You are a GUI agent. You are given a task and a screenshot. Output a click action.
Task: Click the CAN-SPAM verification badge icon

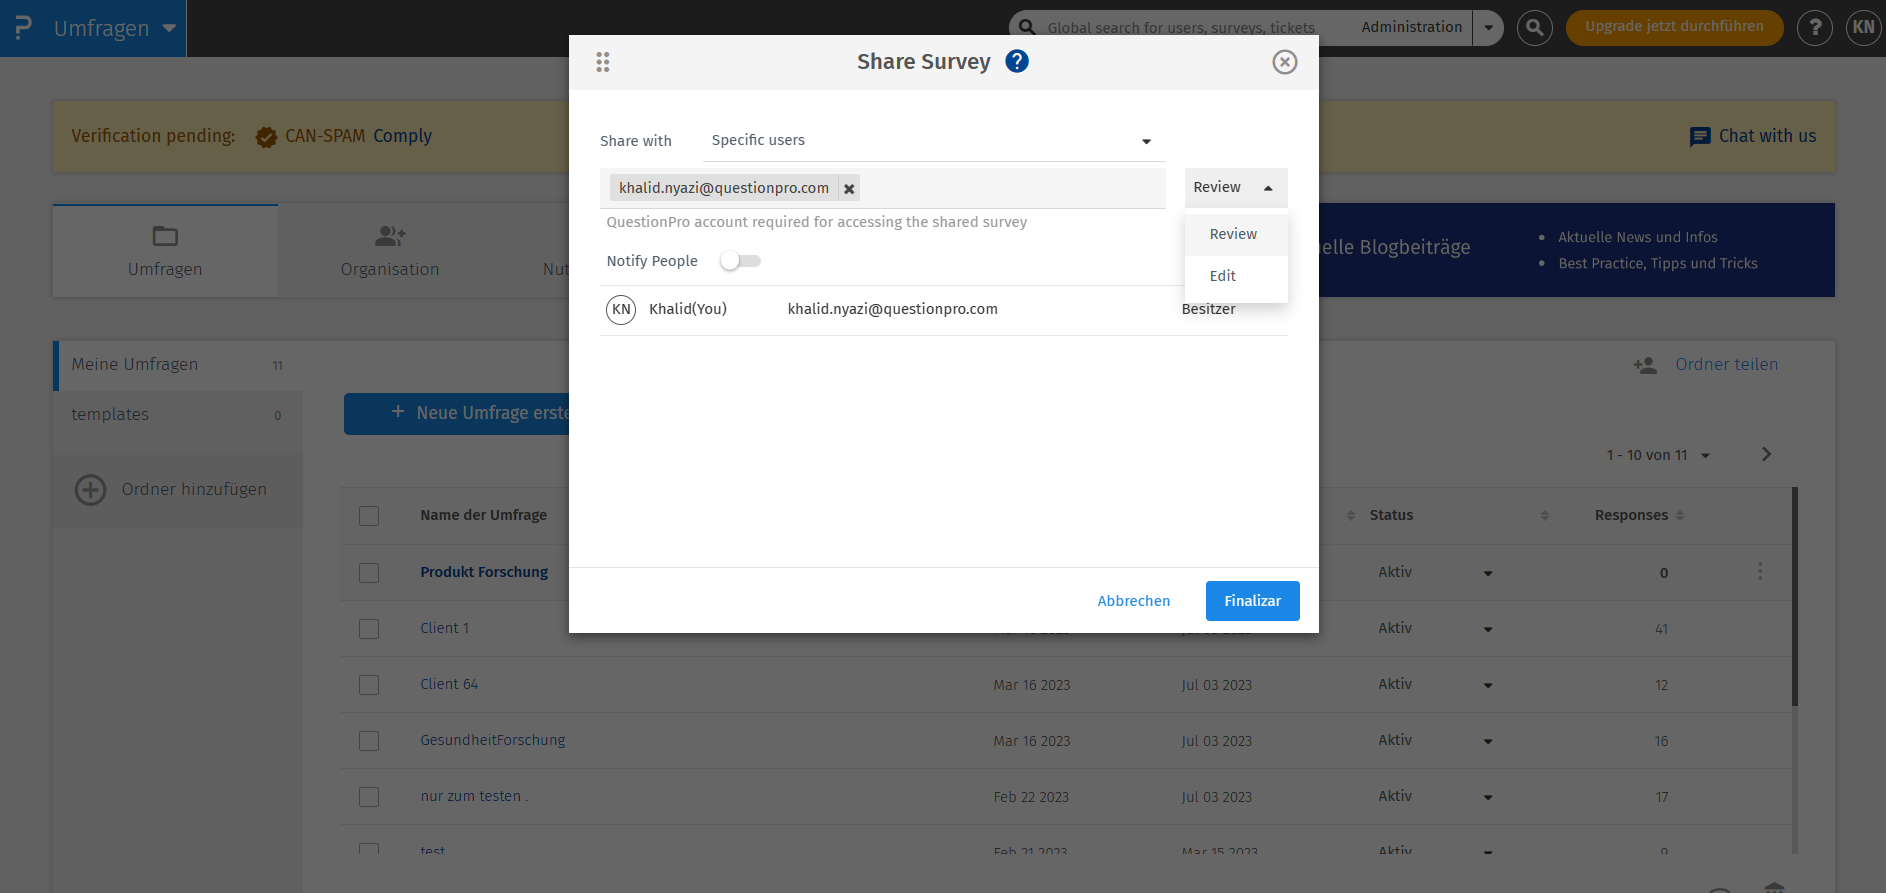click(266, 137)
